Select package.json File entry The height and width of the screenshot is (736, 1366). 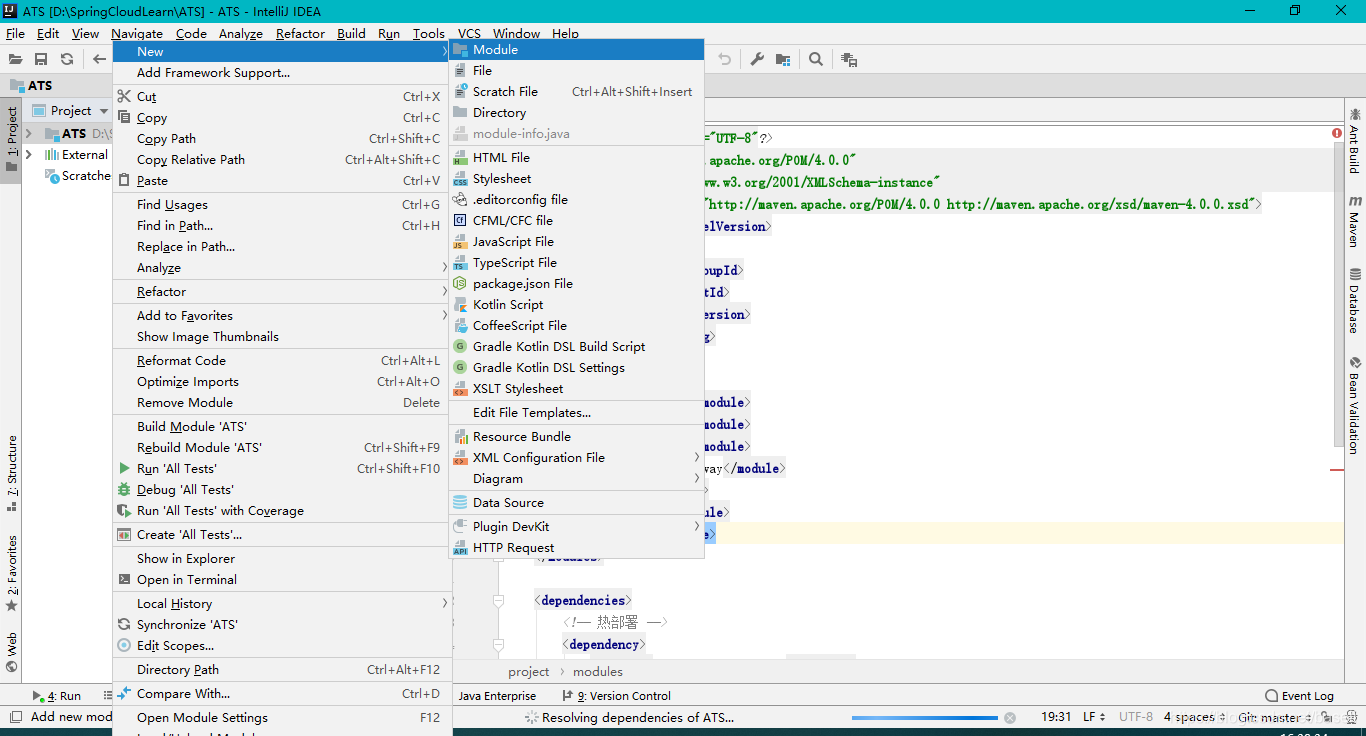[577, 283]
